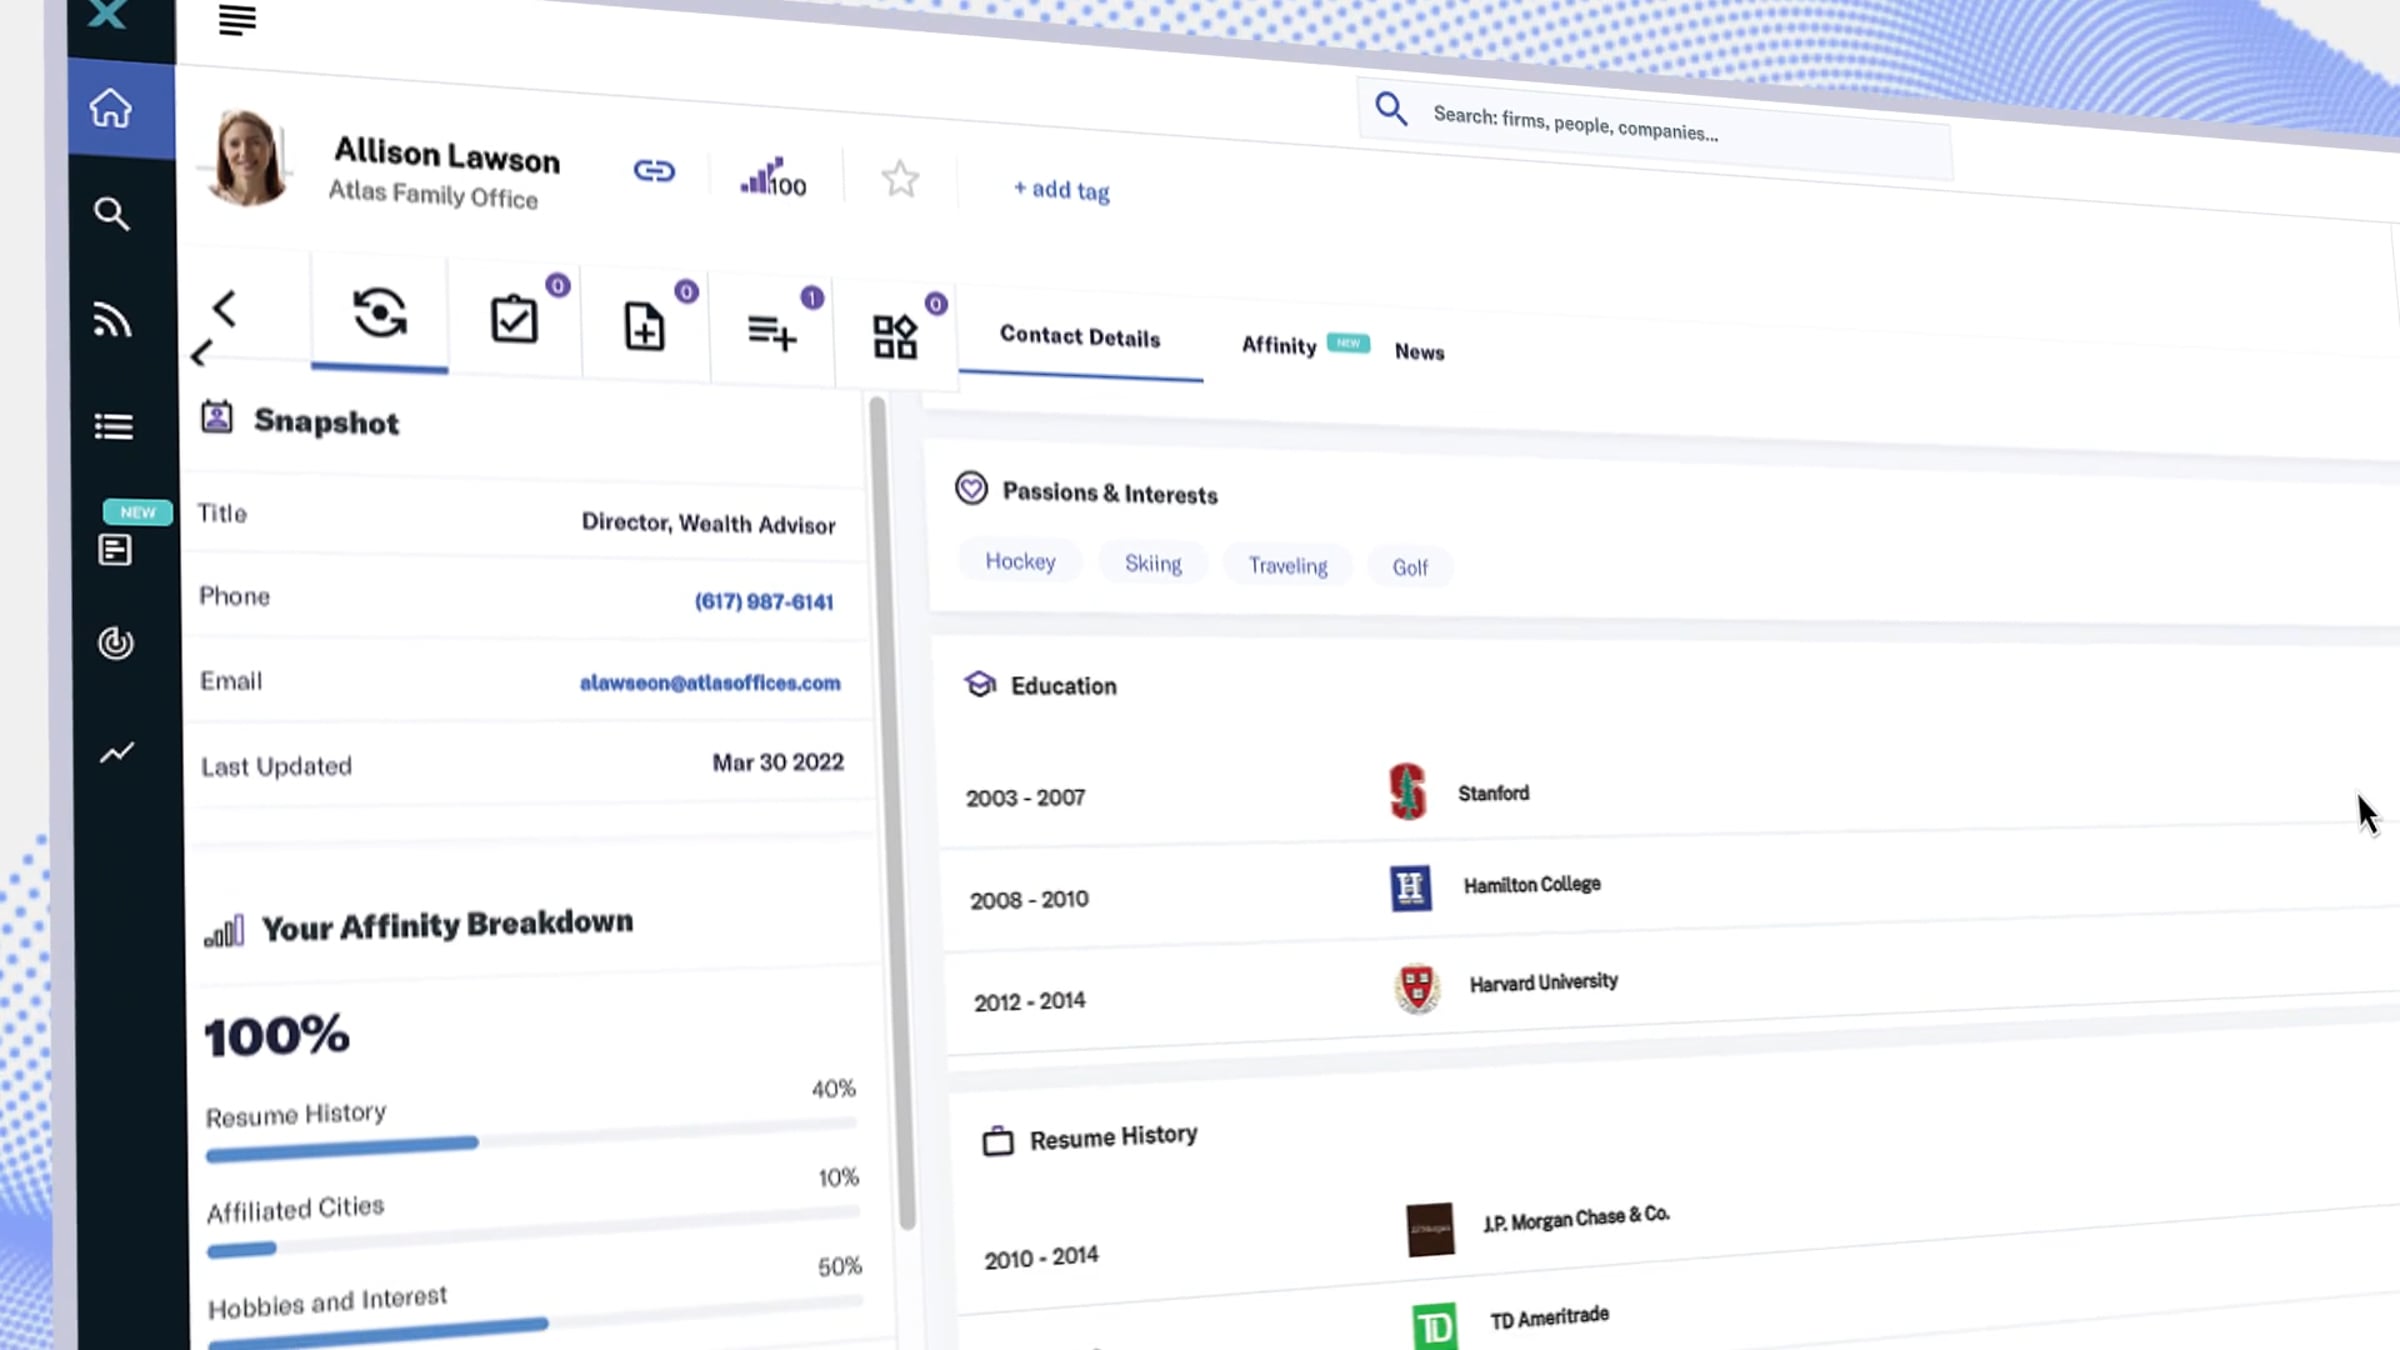Screen dimensions: 2400x1350
Task: Collapse panel with the back chevron
Action: pos(224,309)
